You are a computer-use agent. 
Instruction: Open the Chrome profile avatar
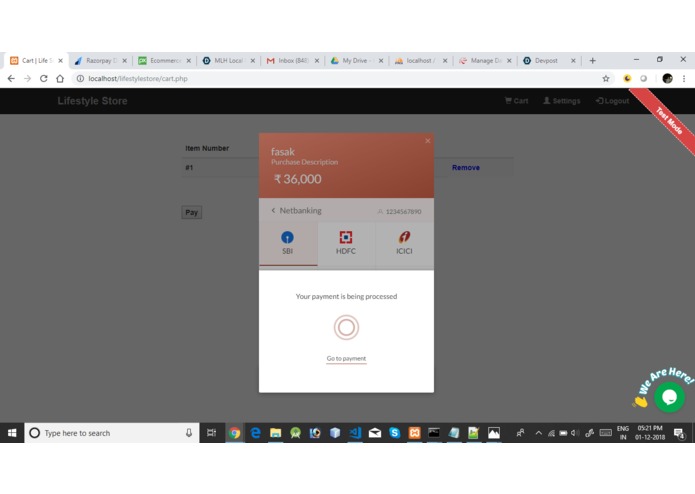point(668,78)
